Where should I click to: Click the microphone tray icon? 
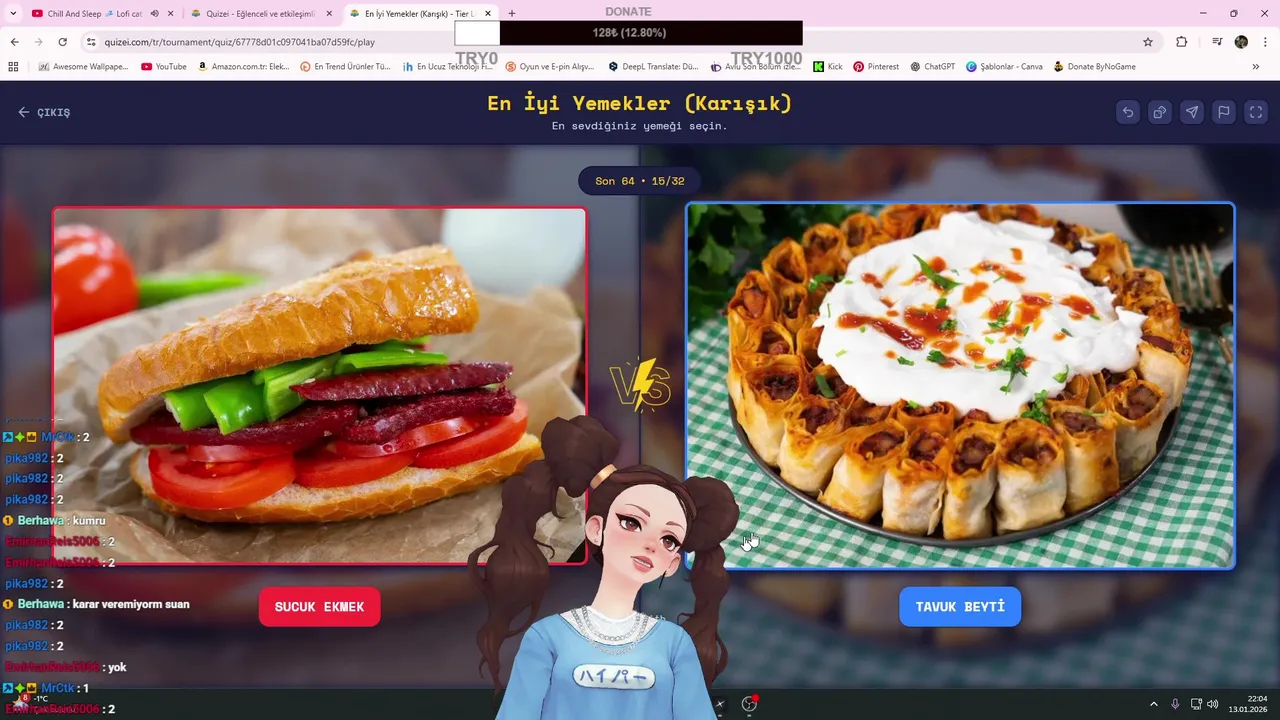[x=1175, y=704]
